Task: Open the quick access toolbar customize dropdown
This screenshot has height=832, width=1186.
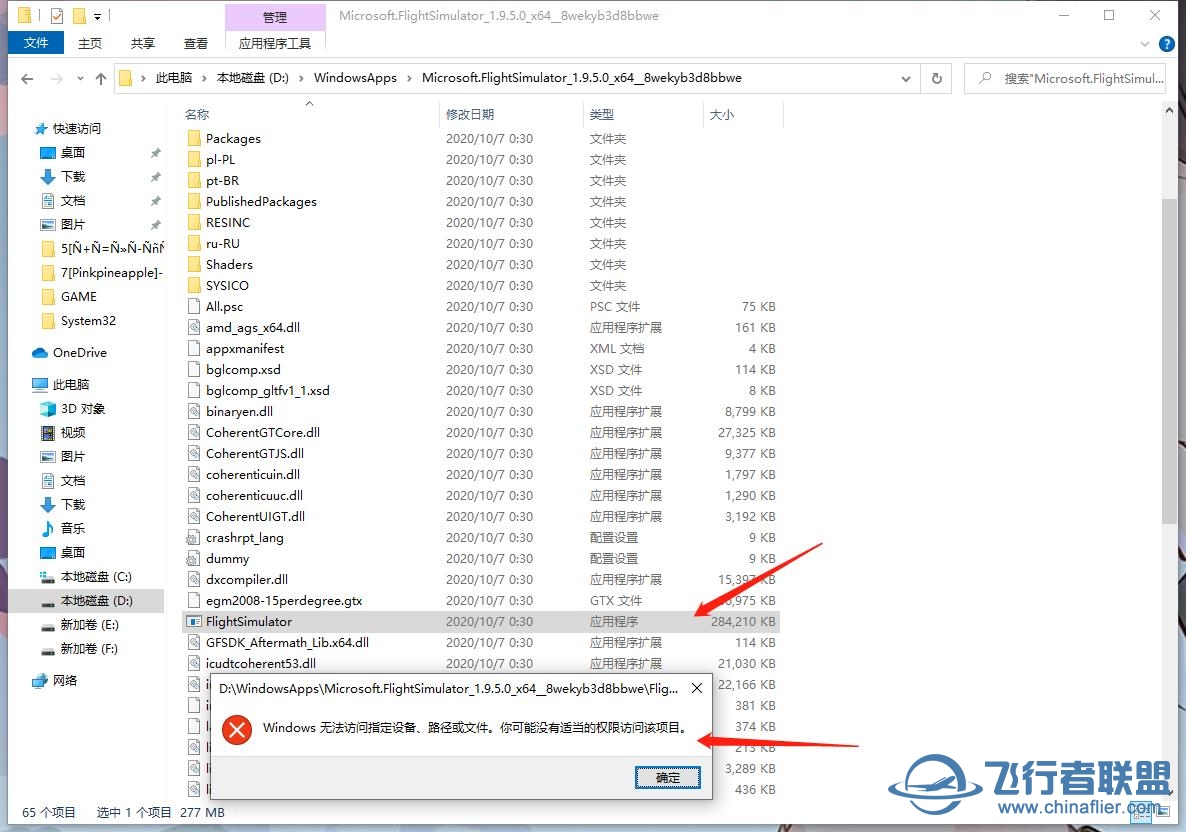Action: [x=97, y=16]
